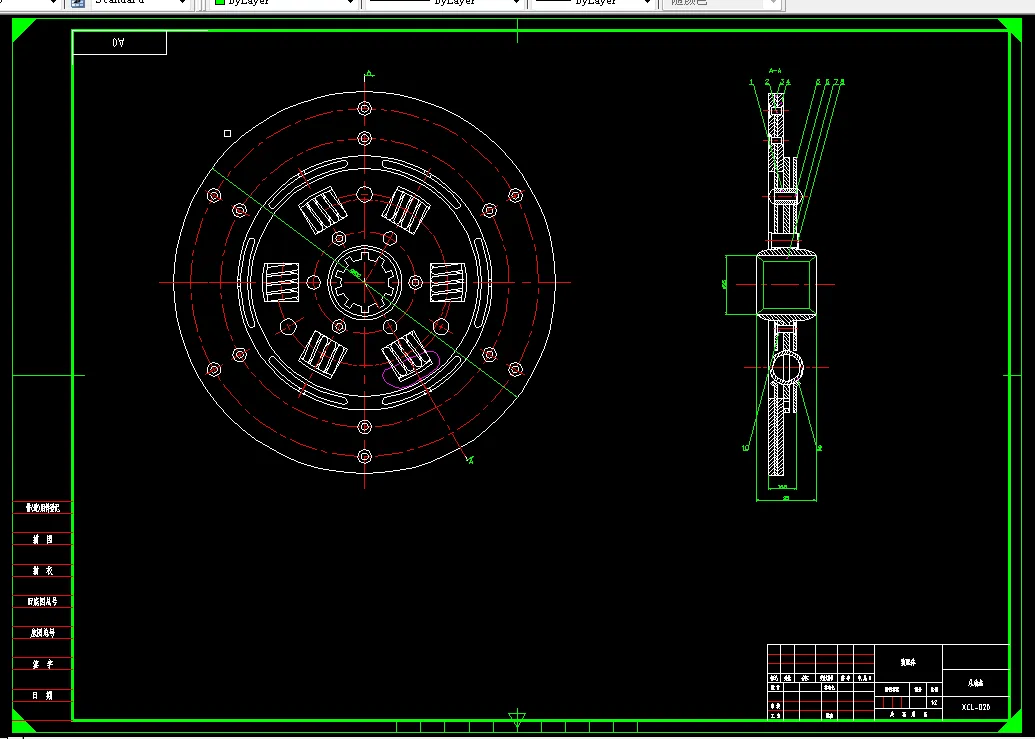Click the 描校 label in the left margin
Viewport: 1035px width, 739px height.
tap(43, 571)
